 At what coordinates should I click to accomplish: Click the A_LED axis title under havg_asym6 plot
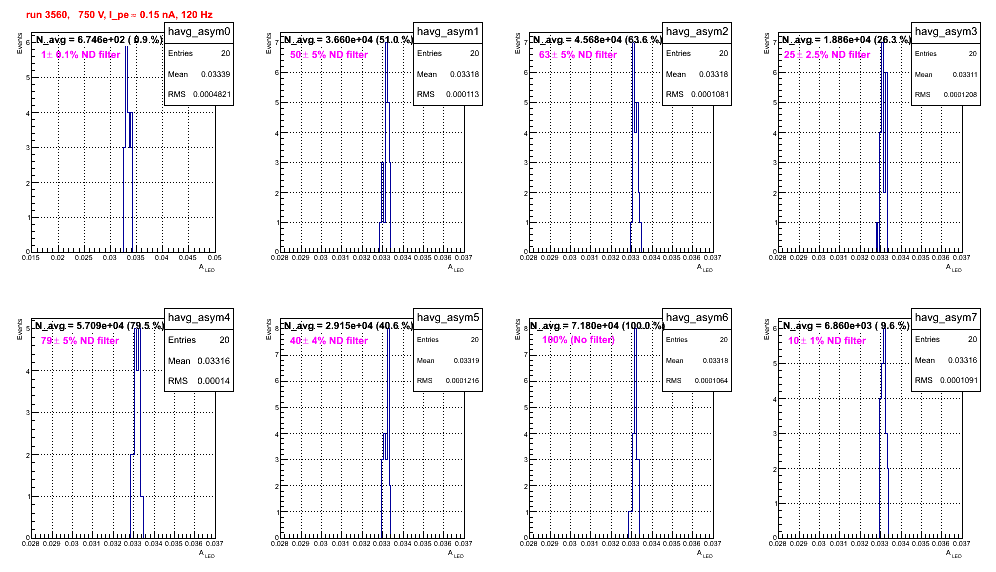click(705, 554)
